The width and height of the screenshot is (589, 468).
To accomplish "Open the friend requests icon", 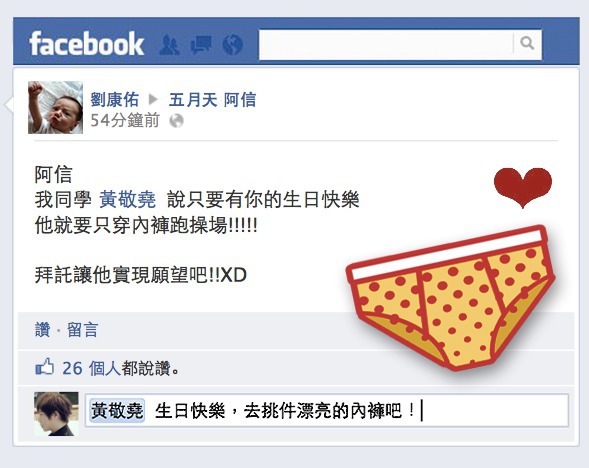I will [x=169, y=45].
